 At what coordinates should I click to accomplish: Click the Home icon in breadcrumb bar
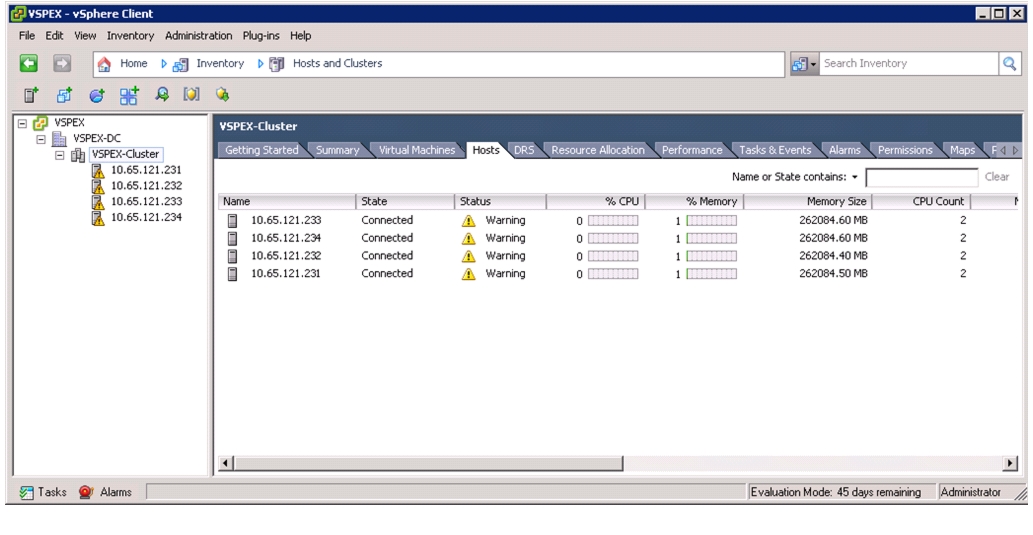(104, 64)
